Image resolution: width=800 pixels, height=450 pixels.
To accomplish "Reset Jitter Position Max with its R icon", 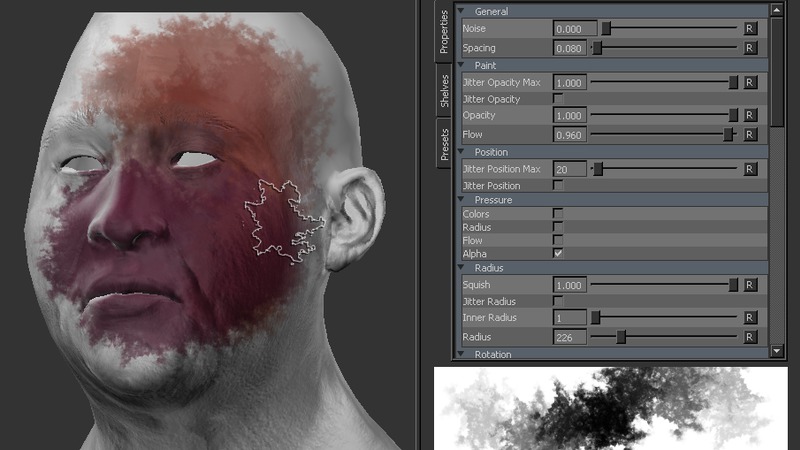I will (x=749, y=169).
